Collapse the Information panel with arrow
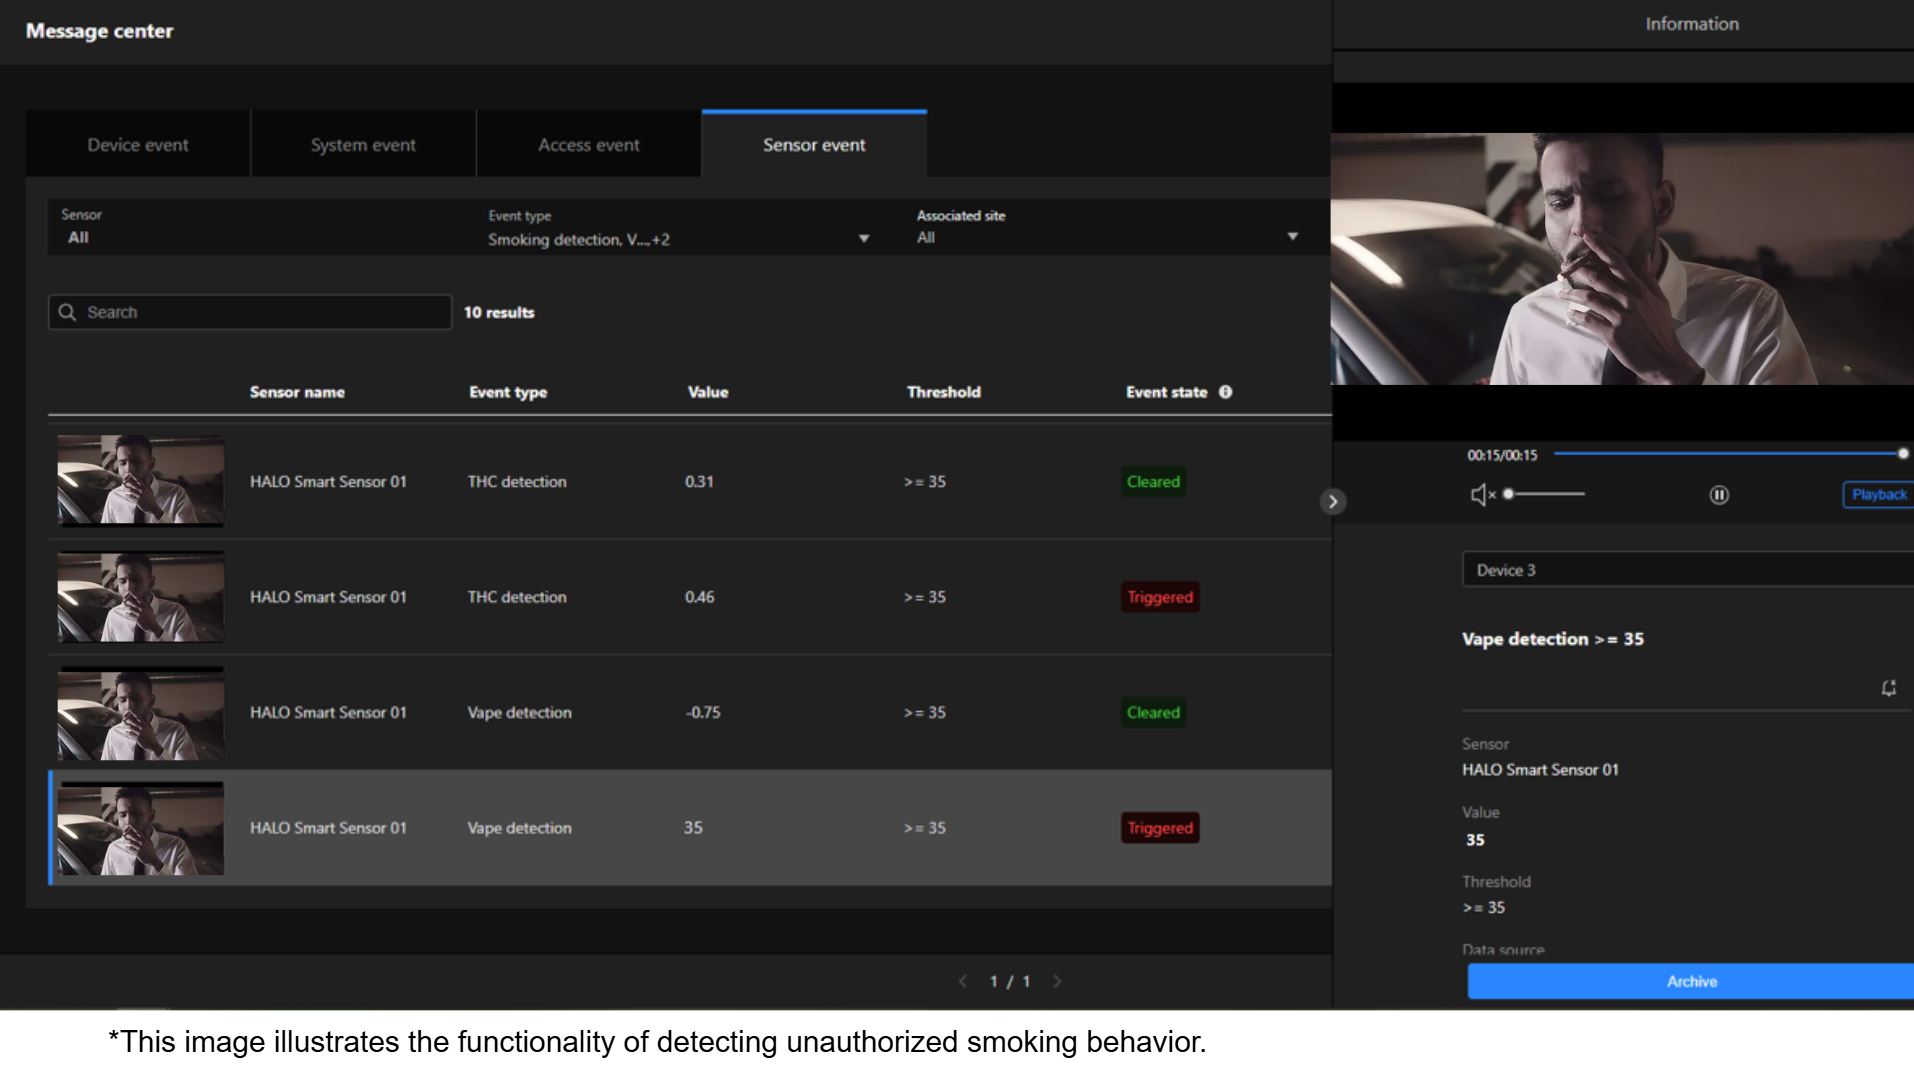Image resolution: width=1914 pixels, height=1073 pixels. click(1333, 502)
